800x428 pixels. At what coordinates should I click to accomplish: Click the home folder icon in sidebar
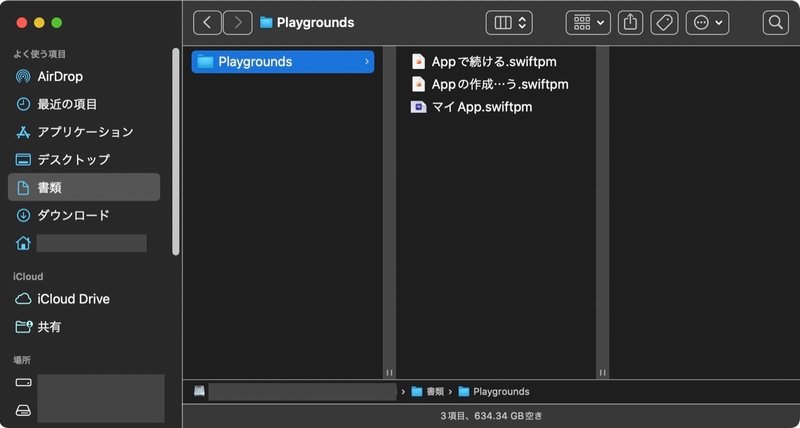tap(23, 243)
